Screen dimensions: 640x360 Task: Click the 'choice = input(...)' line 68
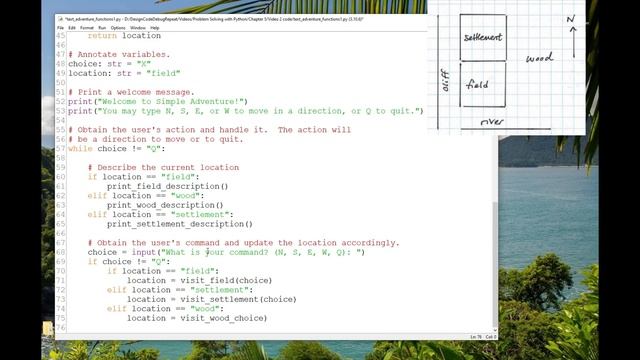click(x=226, y=252)
